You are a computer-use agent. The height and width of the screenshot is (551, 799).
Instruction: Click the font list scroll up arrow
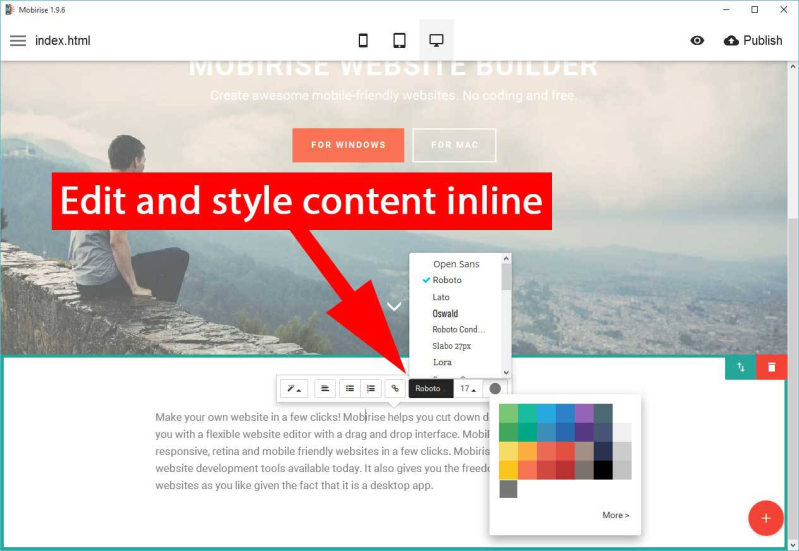click(506, 259)
